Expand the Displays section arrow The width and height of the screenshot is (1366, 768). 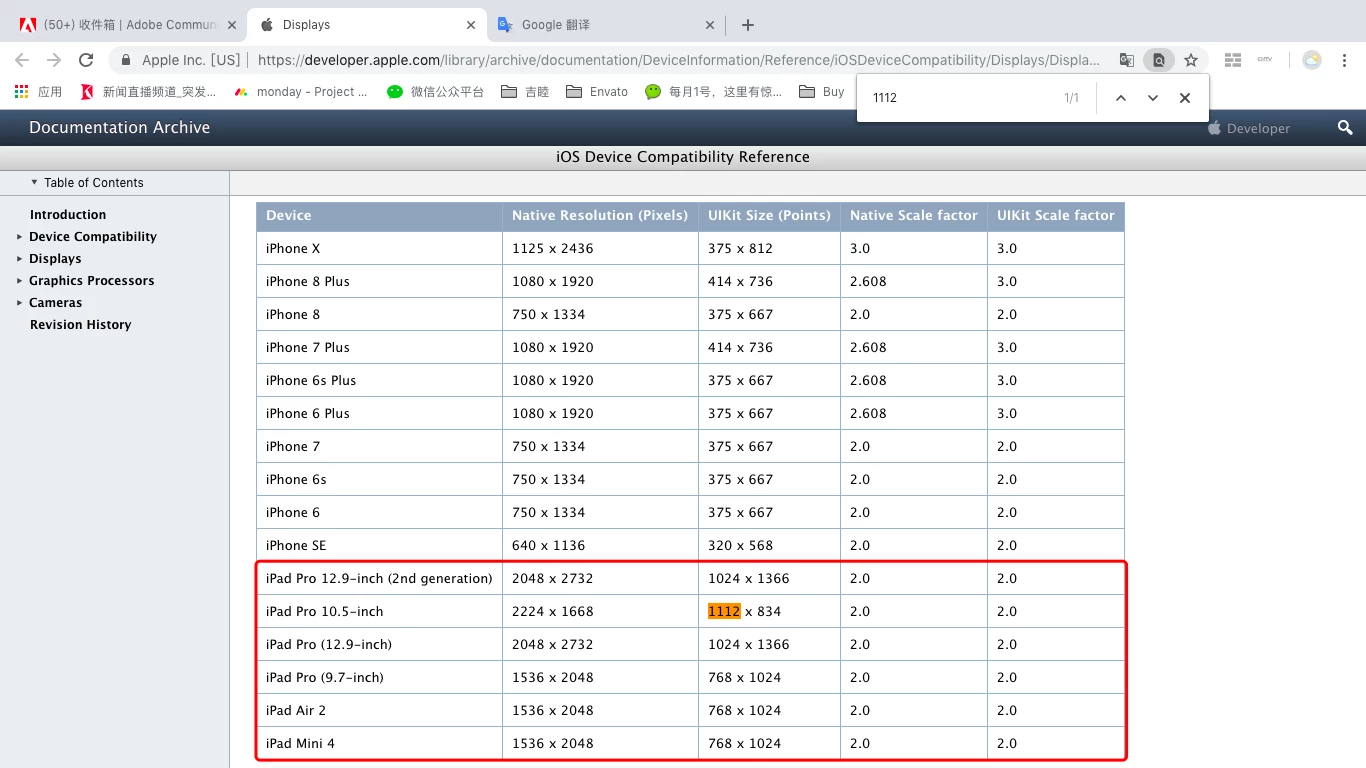pyautogui.click(x=19, y=259)
